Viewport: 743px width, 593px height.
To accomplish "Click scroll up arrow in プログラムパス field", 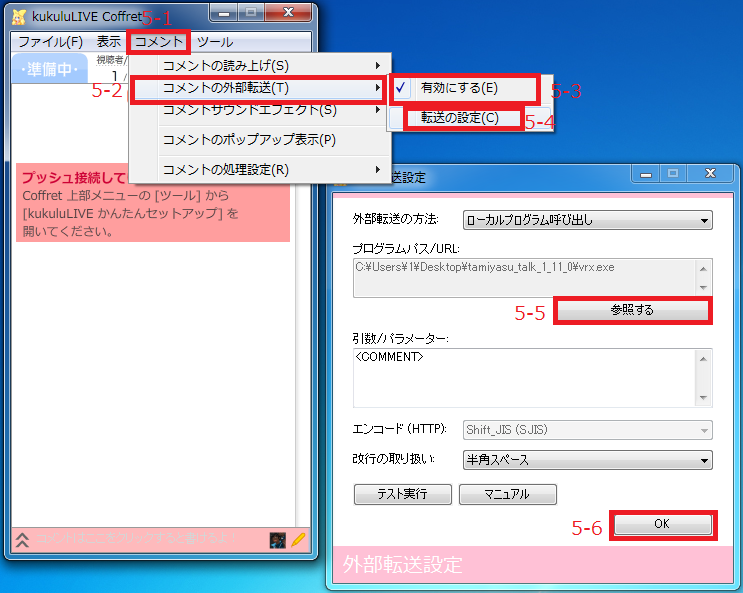I will click(704, 269).
